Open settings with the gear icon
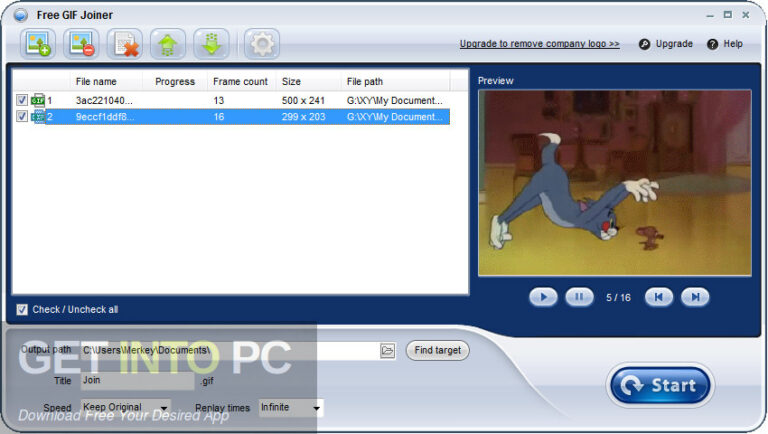 (262, 44)
